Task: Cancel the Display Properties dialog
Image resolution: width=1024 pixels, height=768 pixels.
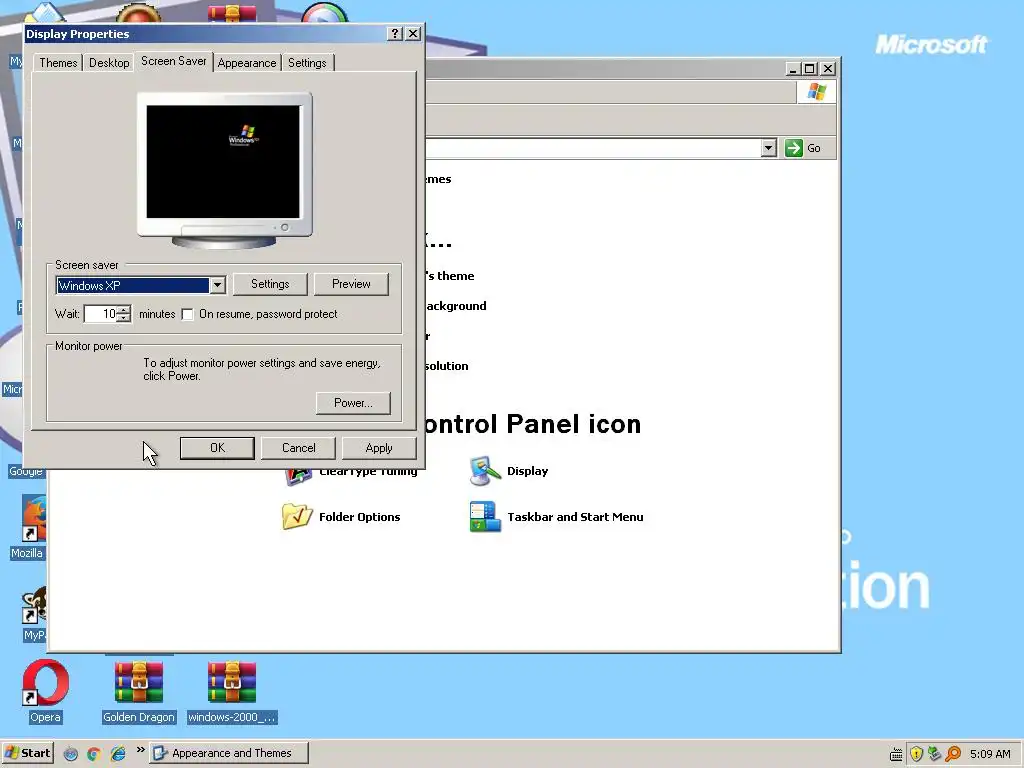Action: pos(298,448)
